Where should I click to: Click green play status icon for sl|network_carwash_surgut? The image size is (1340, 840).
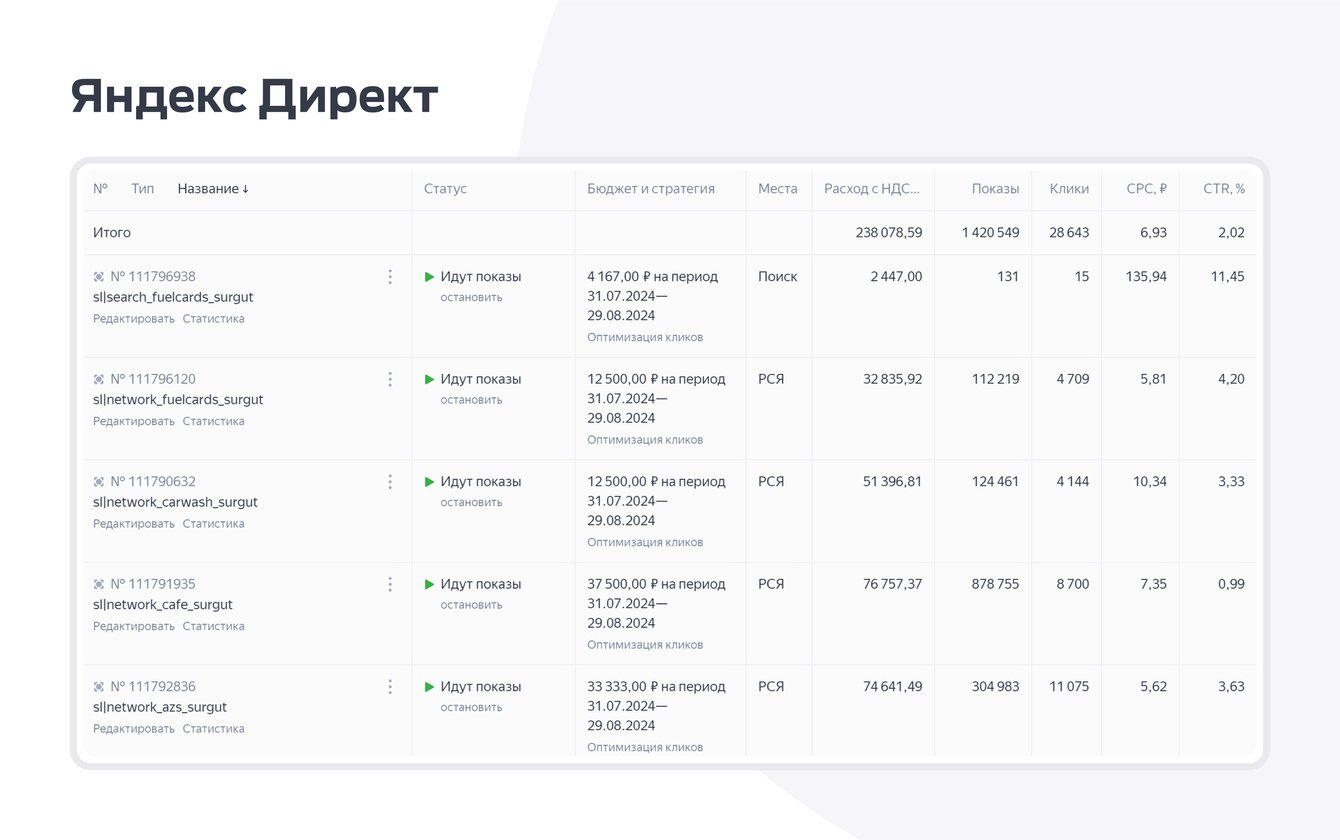430,482
